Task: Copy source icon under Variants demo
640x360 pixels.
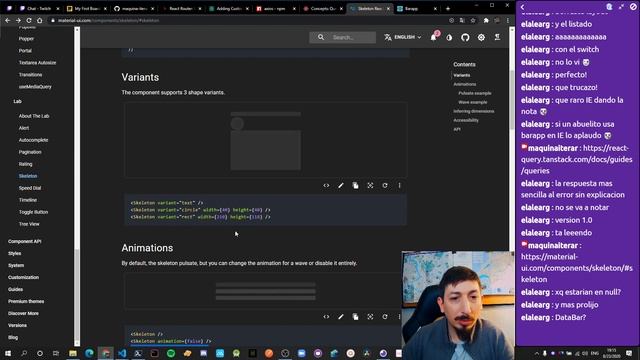Action: (x=356, y=185)
